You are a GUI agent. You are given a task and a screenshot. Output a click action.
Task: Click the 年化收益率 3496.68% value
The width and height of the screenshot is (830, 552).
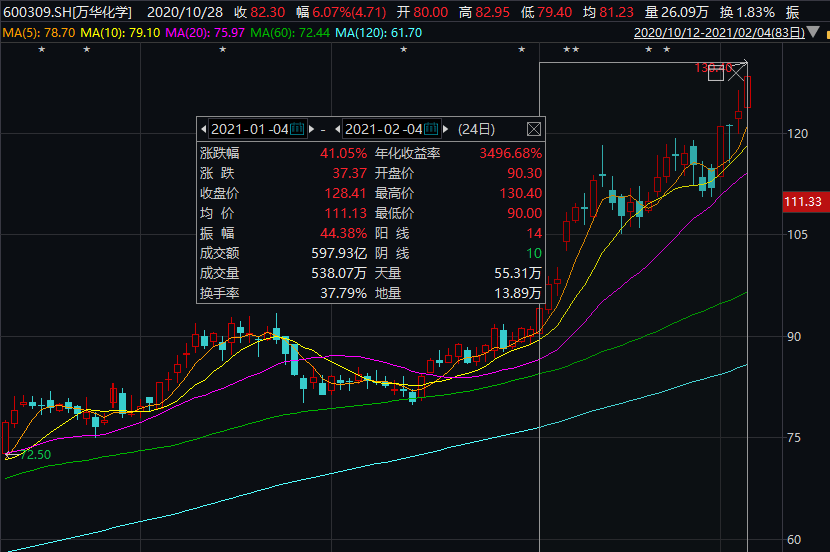[510, 153]
